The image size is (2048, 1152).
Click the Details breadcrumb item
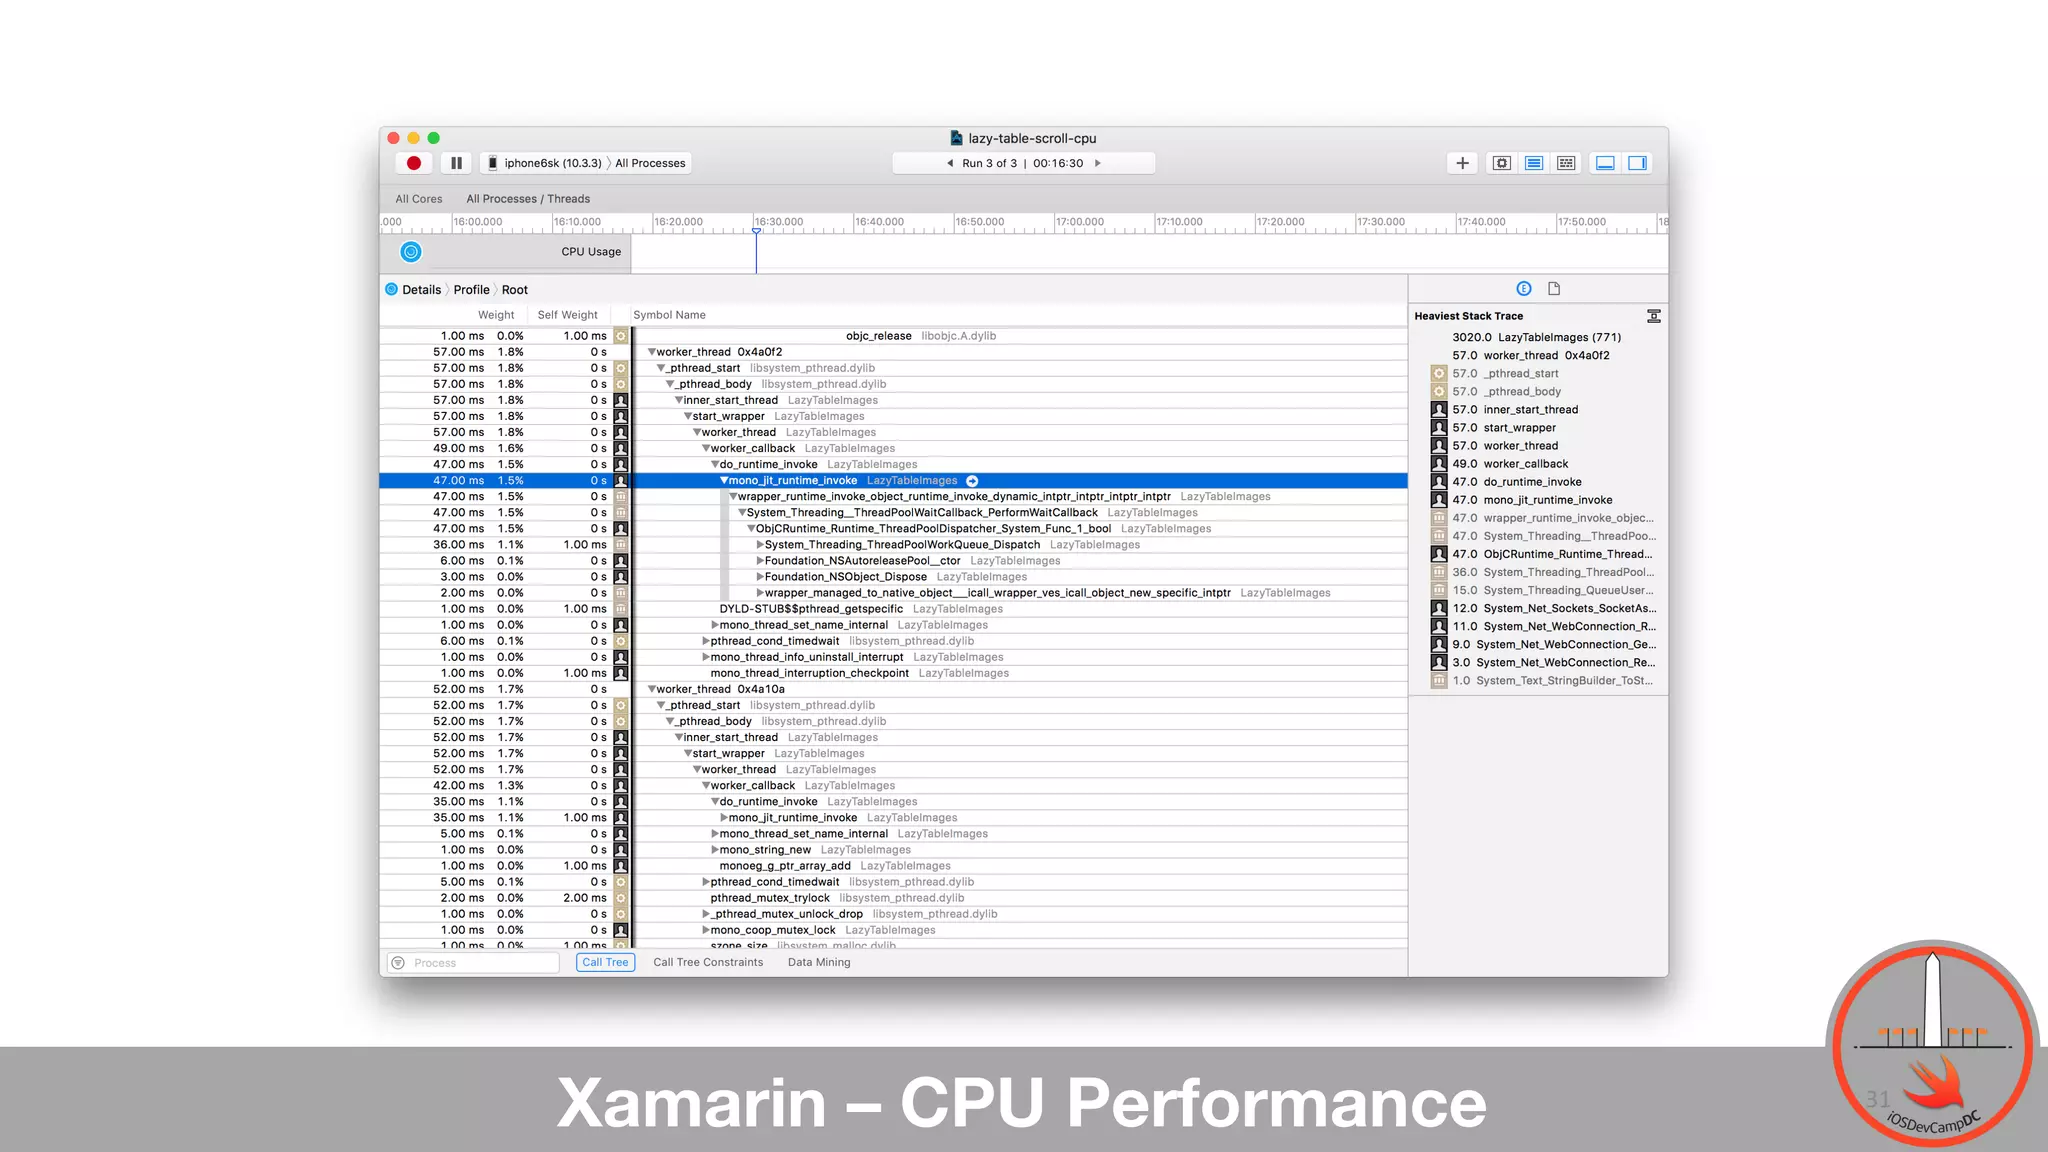pos(421,290)
